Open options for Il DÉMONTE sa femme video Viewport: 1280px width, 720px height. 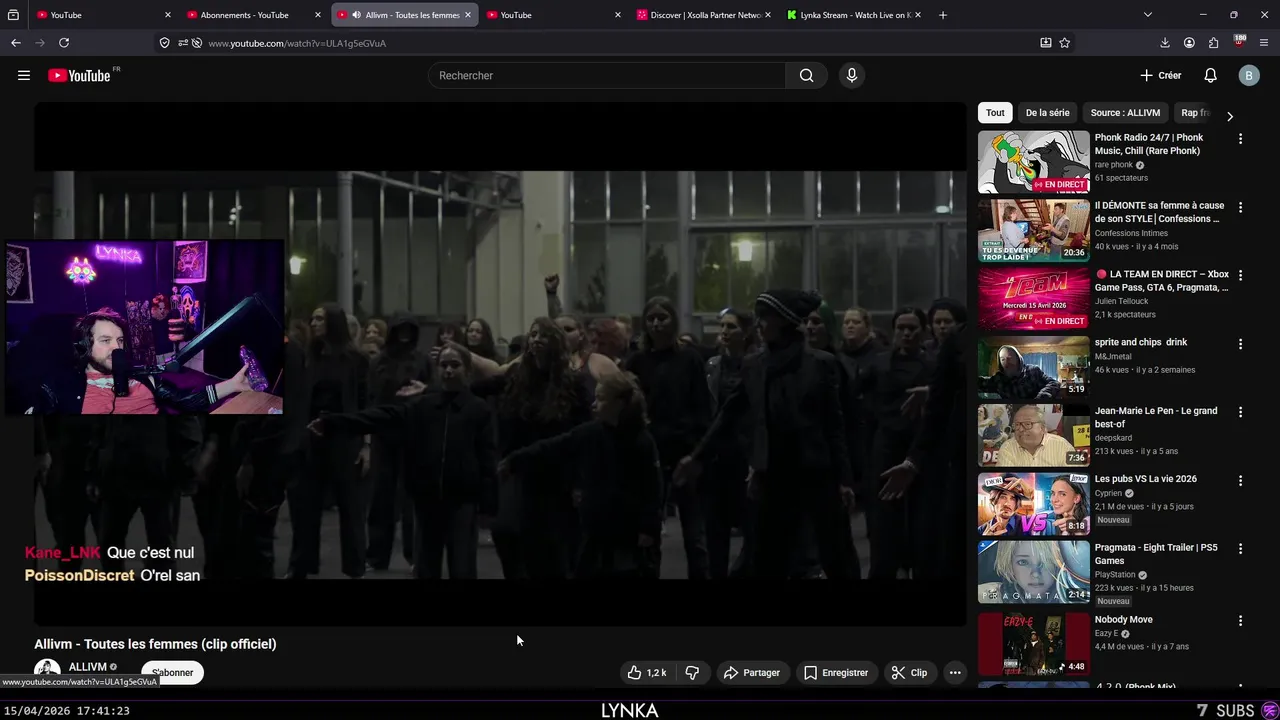pyautogui.click(x=1240, y=207)
